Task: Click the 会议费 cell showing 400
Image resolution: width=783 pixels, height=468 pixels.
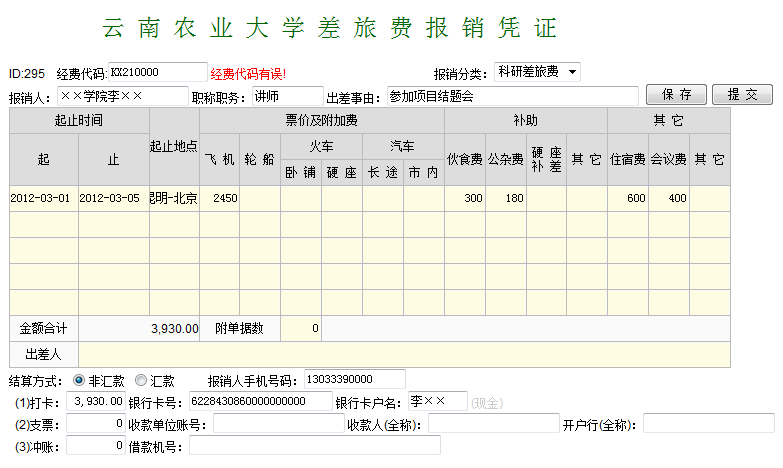Action: tap(669, 198)
